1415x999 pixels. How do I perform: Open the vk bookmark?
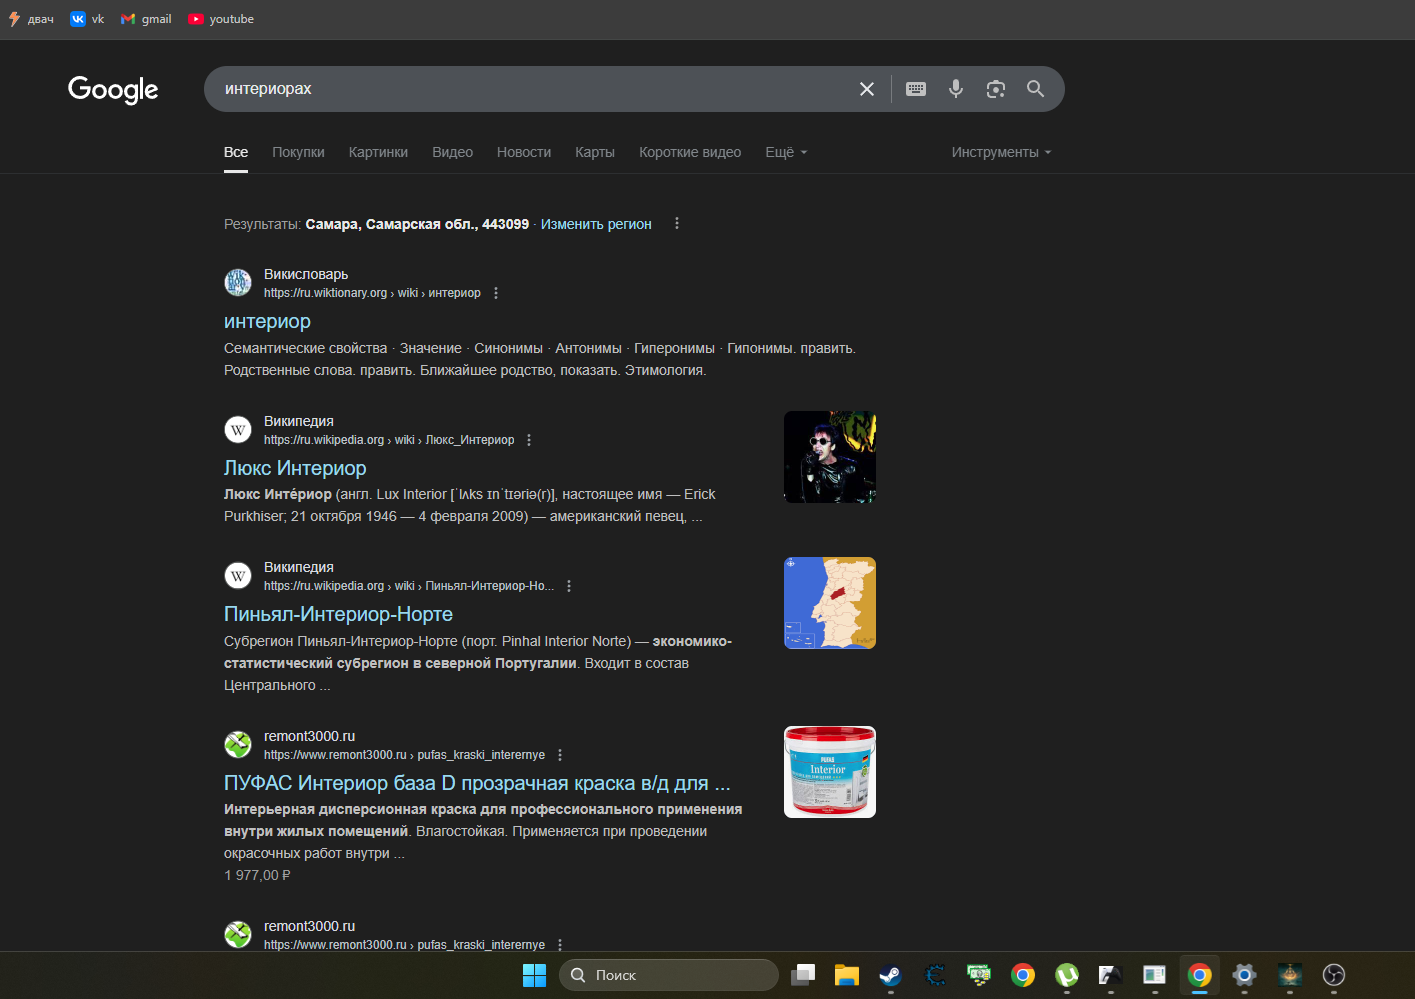tap(87, 19)
